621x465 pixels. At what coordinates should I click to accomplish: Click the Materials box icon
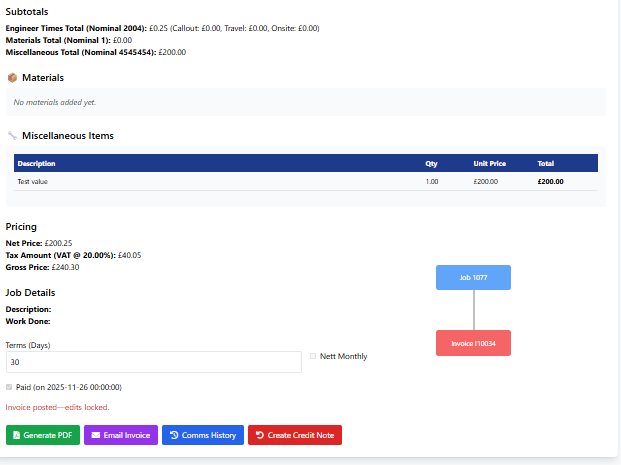[12, 78]
